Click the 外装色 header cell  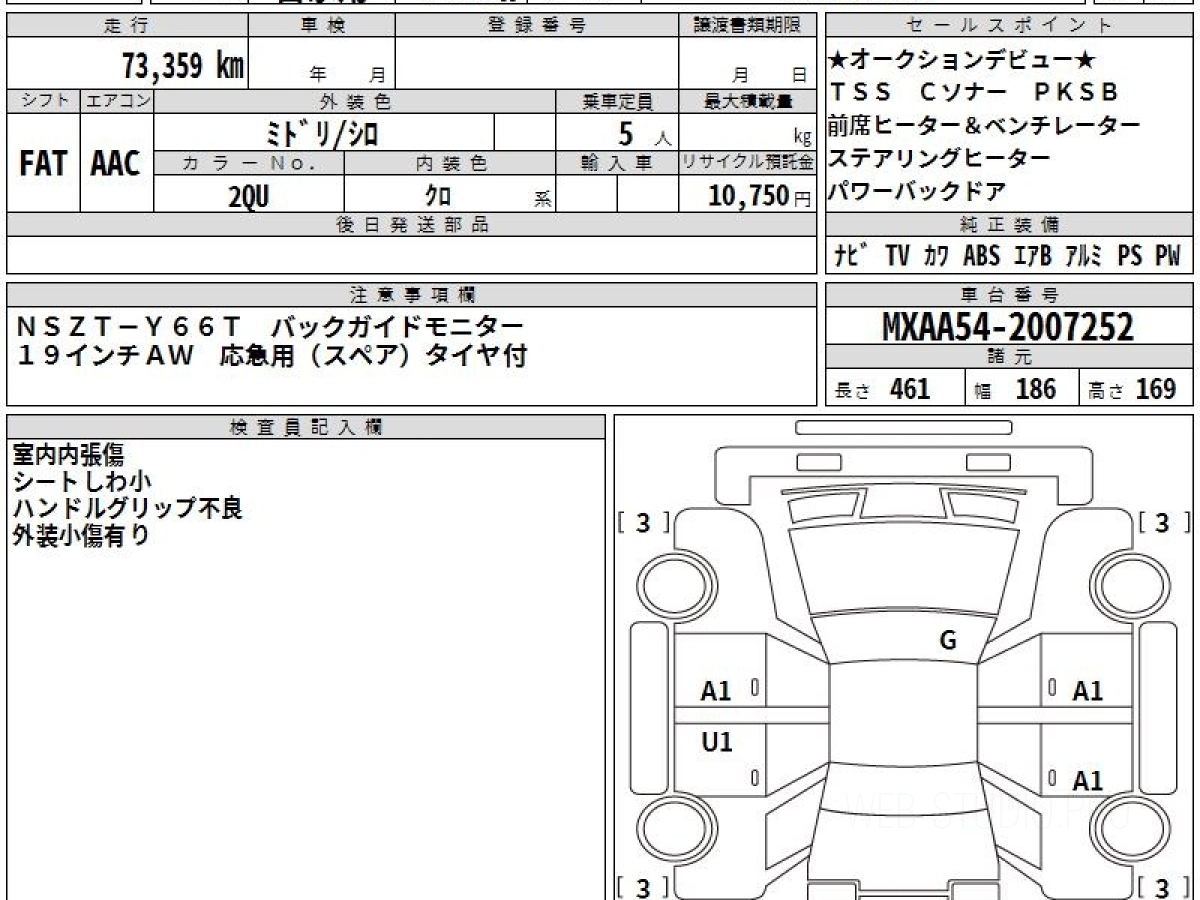pyautogui.click(x=355, y=101)
